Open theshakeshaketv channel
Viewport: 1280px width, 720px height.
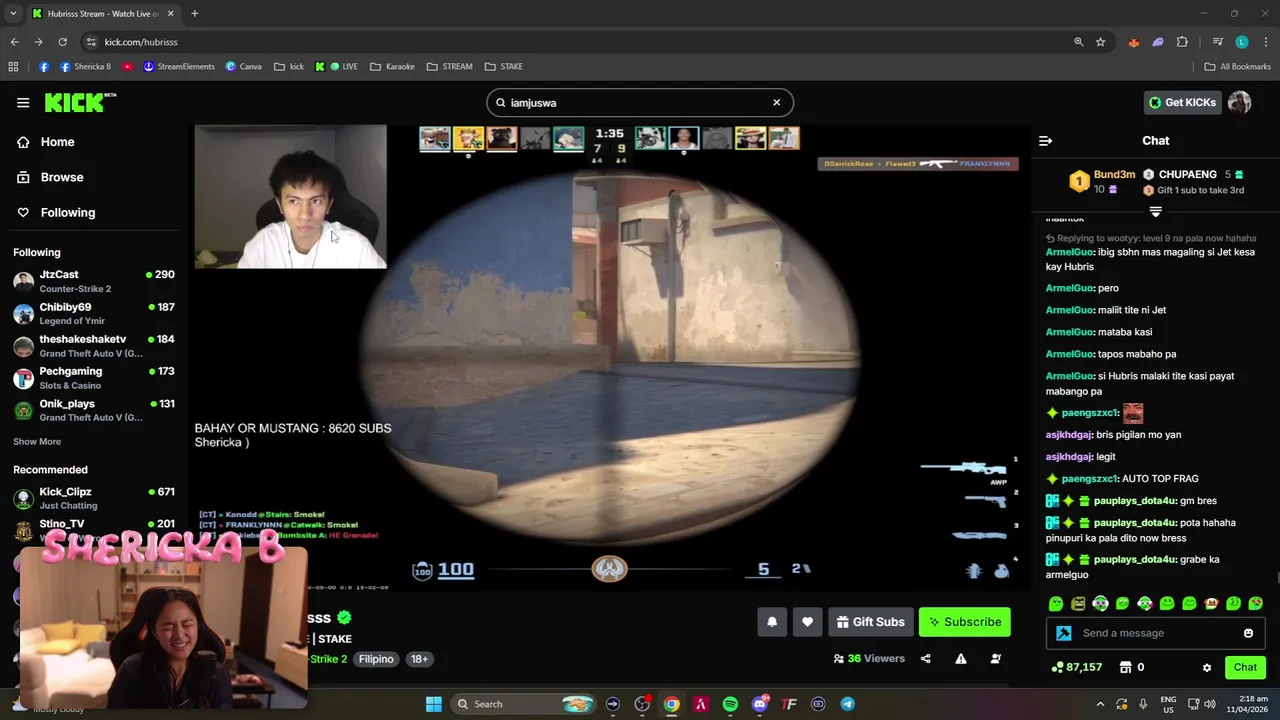tap(94, 346)
